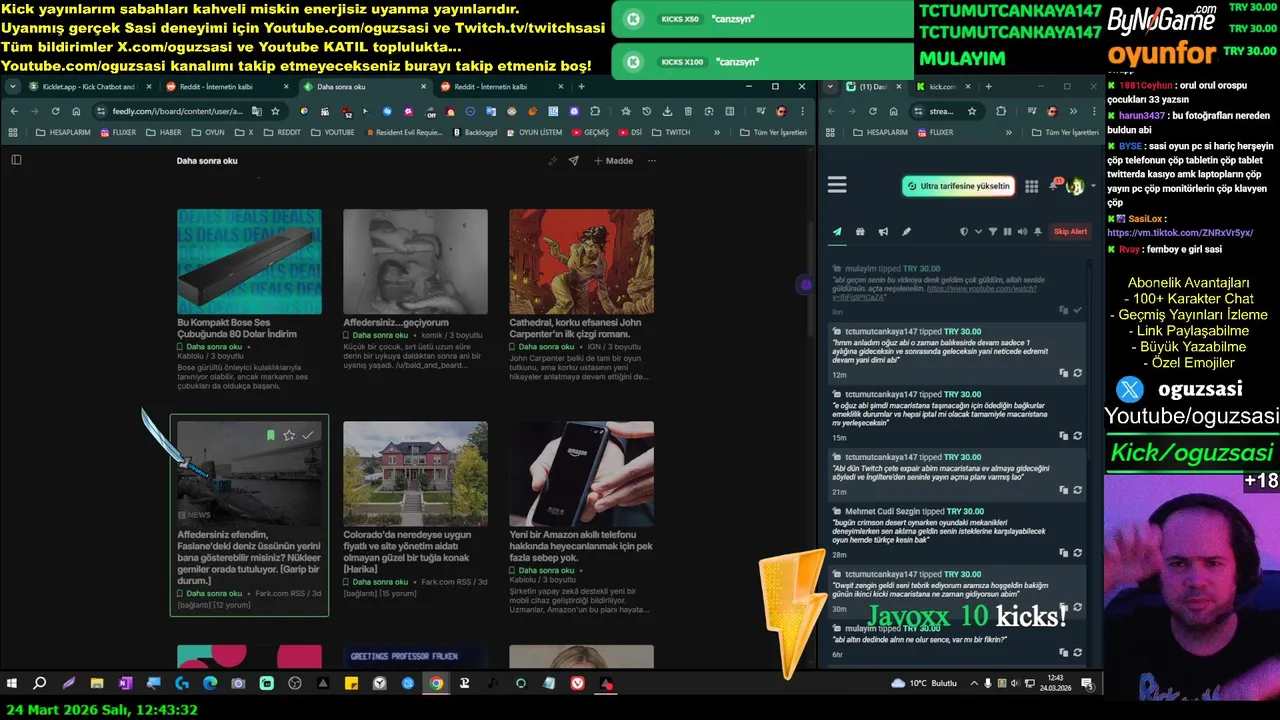Star the Faslane deniz üssü article
Screen dimensions: 1280x720
click(289, 435)
